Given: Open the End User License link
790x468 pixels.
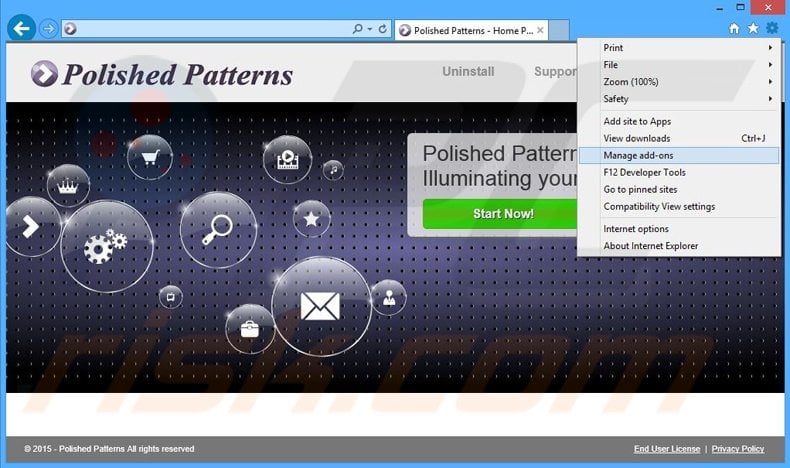Looking at the screenshot, I should tap(667, 449).
